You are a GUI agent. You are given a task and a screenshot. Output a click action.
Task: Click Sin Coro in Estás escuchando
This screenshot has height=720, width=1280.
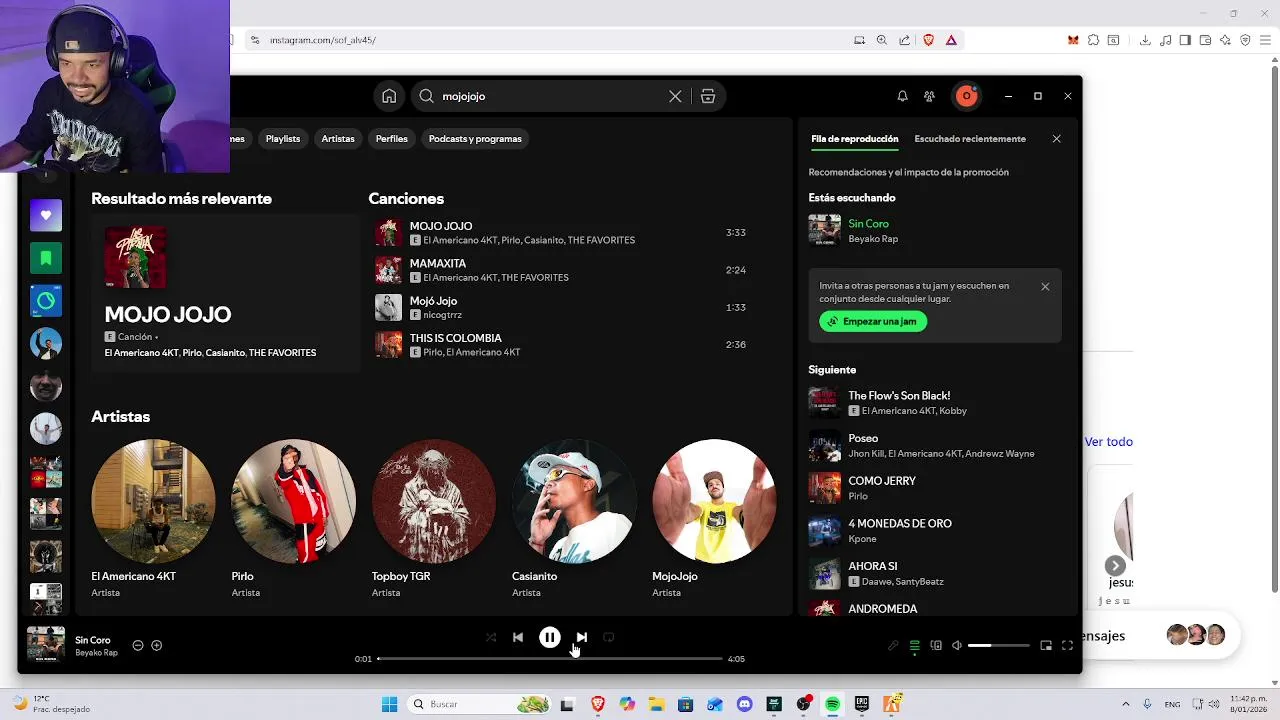pyautogui.click(x=868, y=224)
